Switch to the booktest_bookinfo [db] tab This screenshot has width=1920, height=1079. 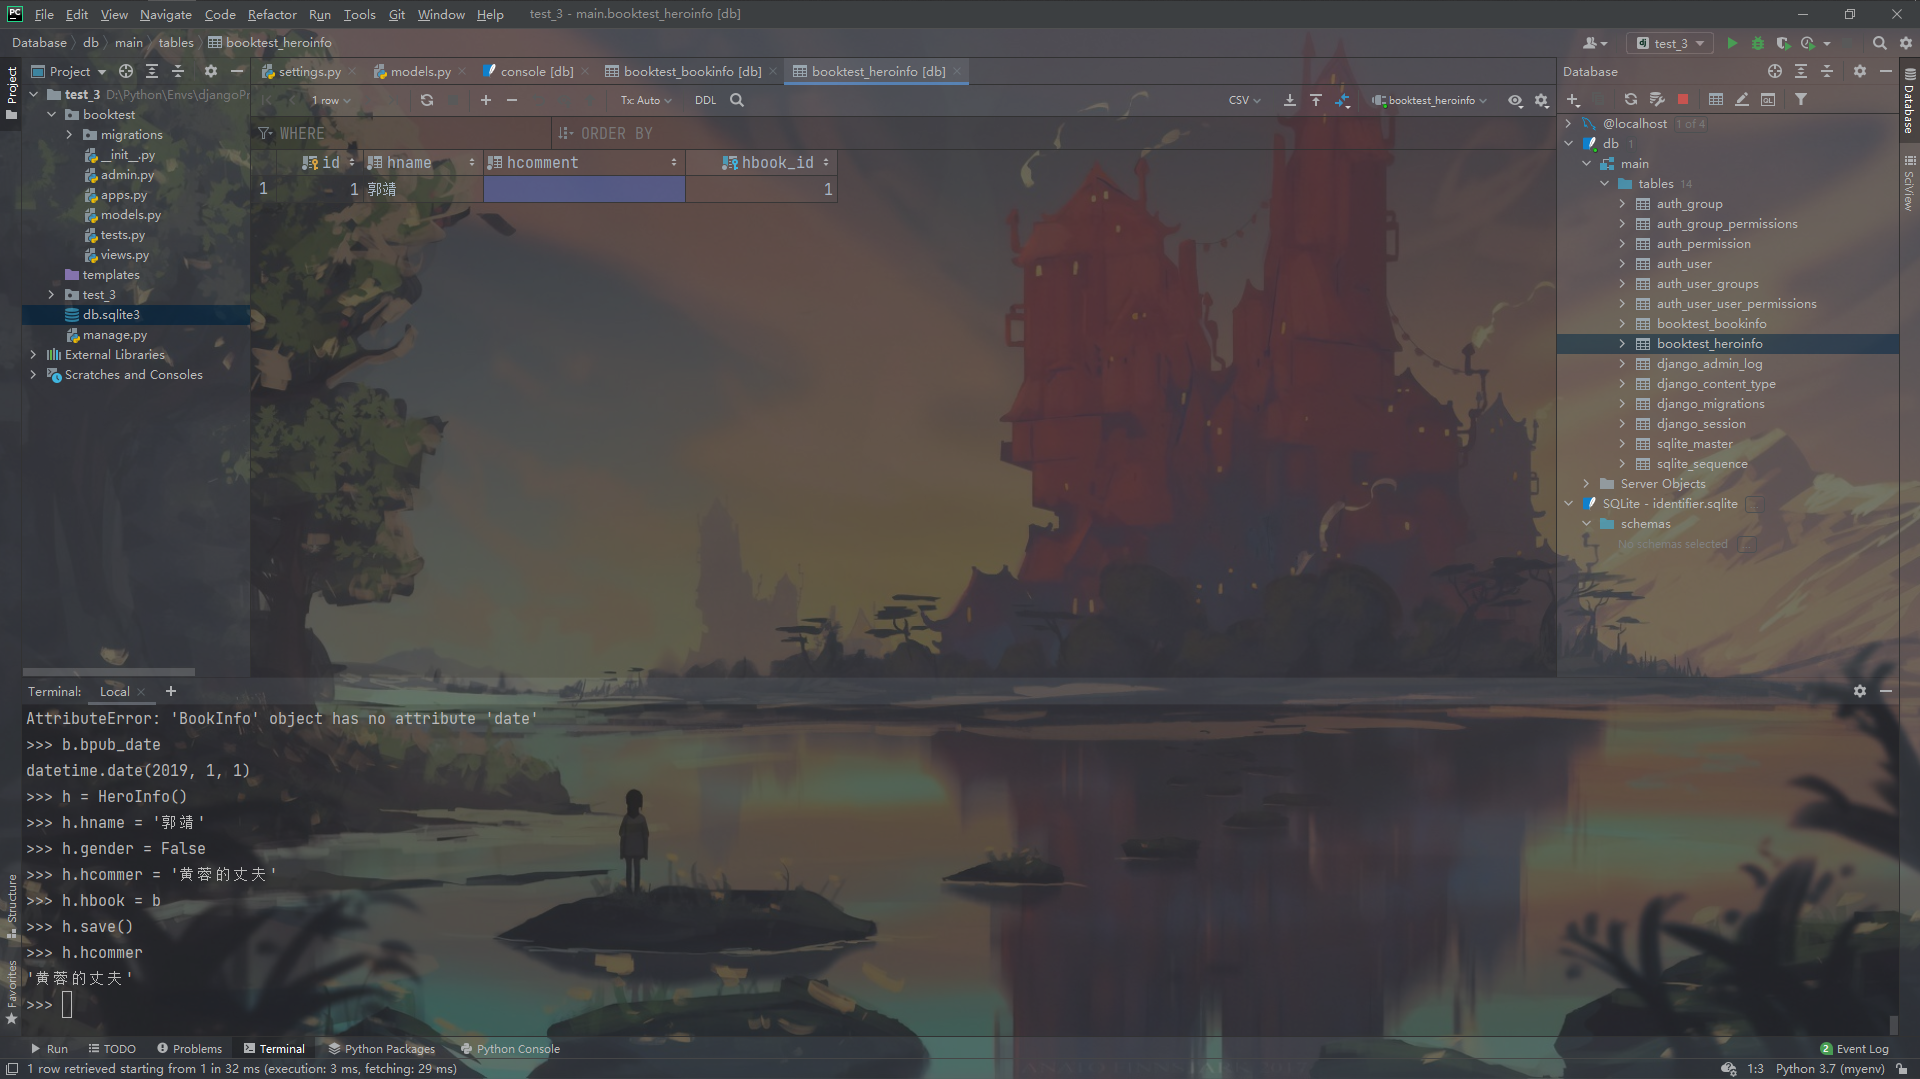click(x=692, y=72)
